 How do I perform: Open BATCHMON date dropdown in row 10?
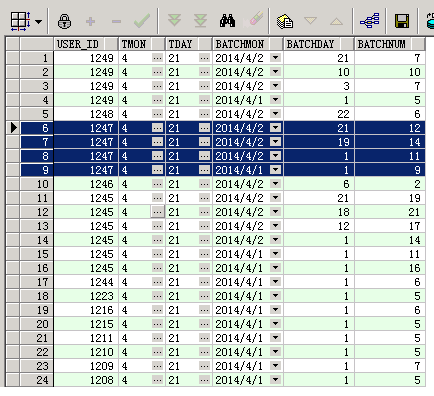tap(275, 184)
